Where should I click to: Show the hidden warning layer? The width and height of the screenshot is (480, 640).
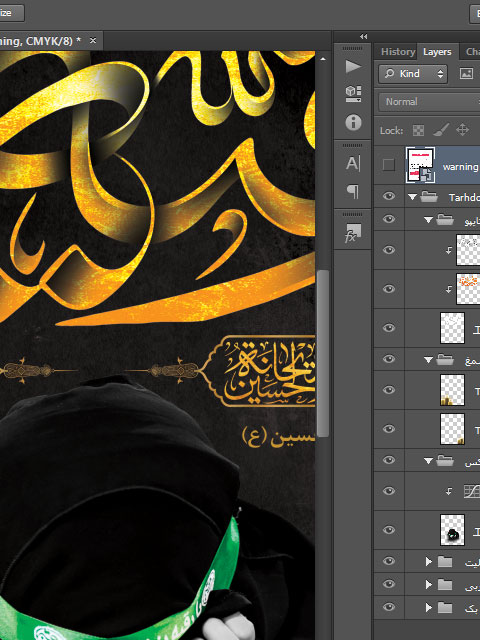point(389,165)
